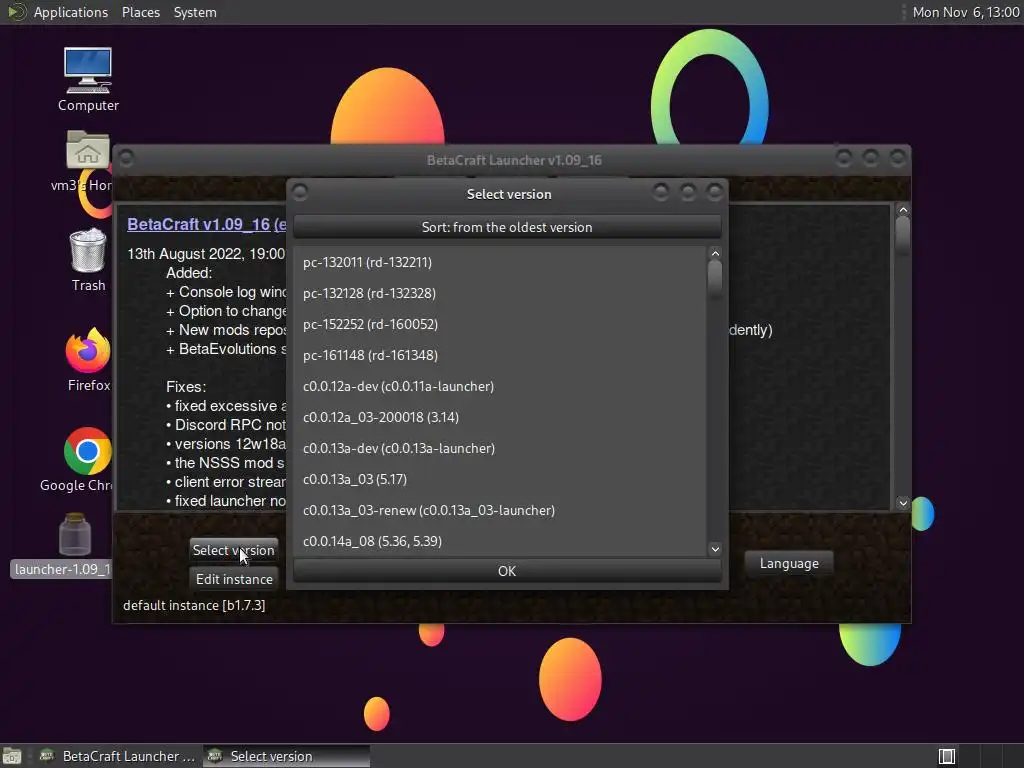The width and height of the screenshot is (1024, 768).
Task: Open the Language button
Action: [789, 564]
